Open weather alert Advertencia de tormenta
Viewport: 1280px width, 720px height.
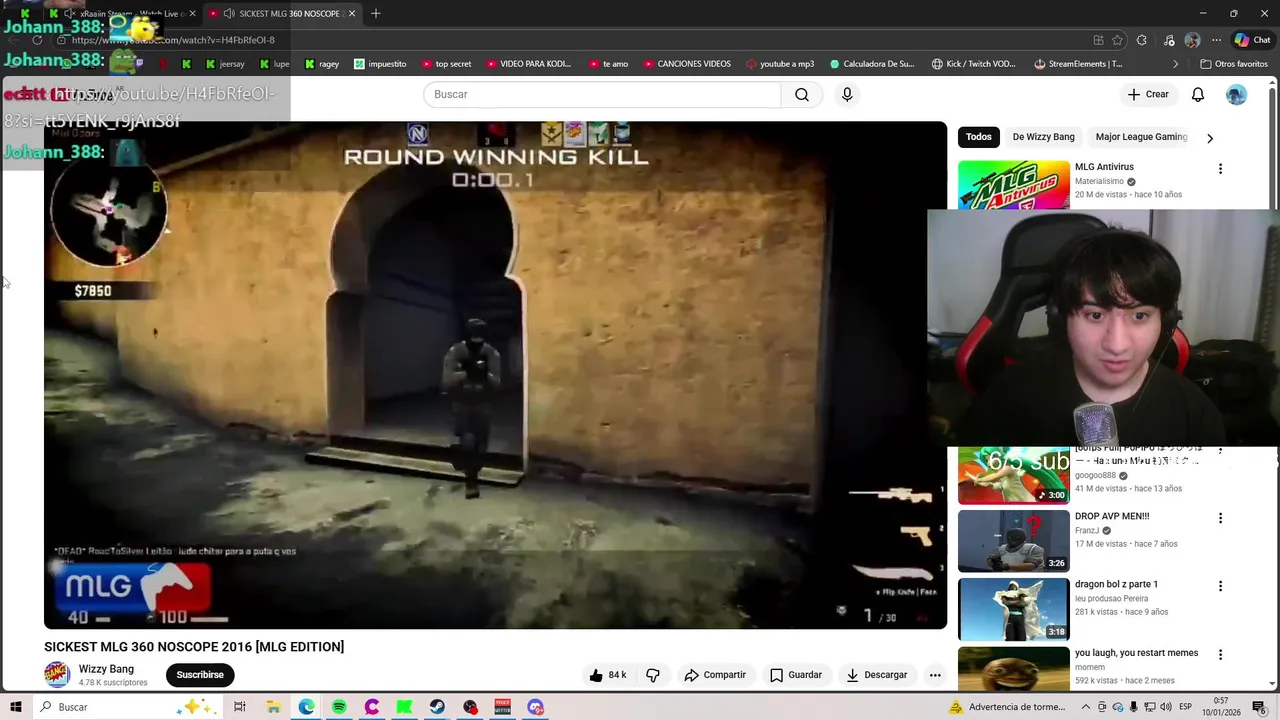point(1007,707)
